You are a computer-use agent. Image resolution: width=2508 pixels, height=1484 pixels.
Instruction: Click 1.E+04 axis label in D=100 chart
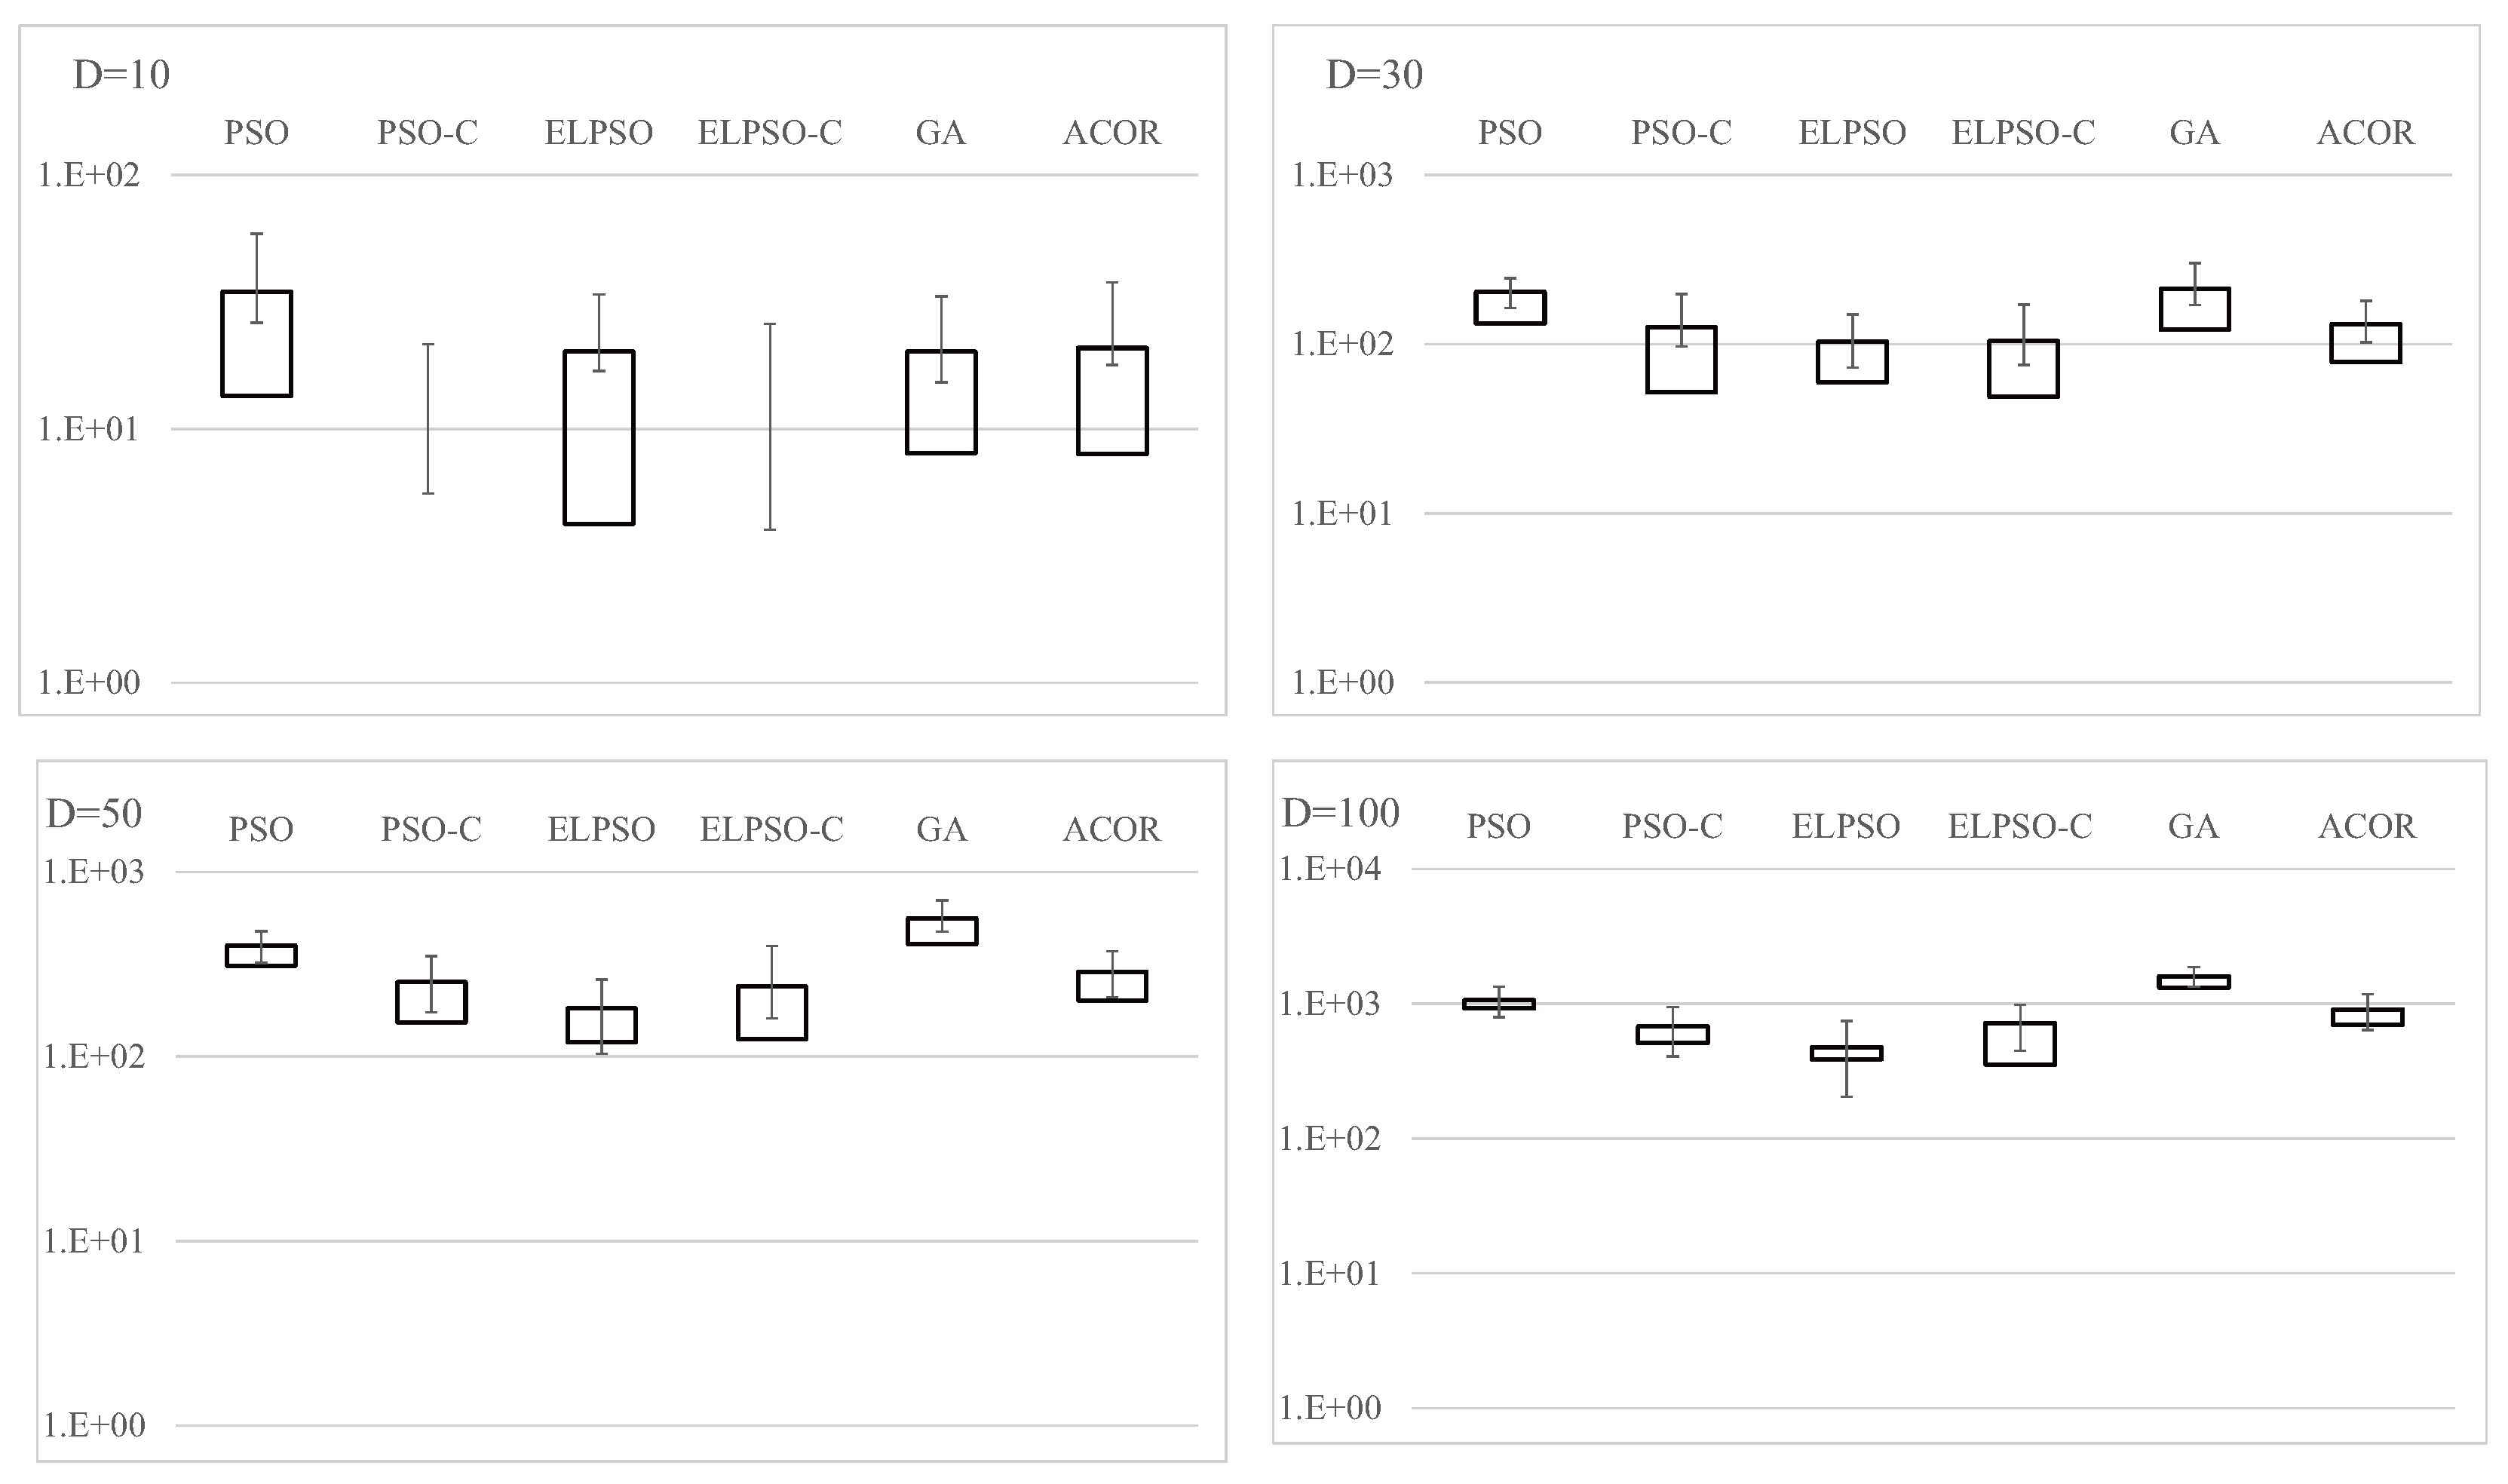coord(1330,869)
